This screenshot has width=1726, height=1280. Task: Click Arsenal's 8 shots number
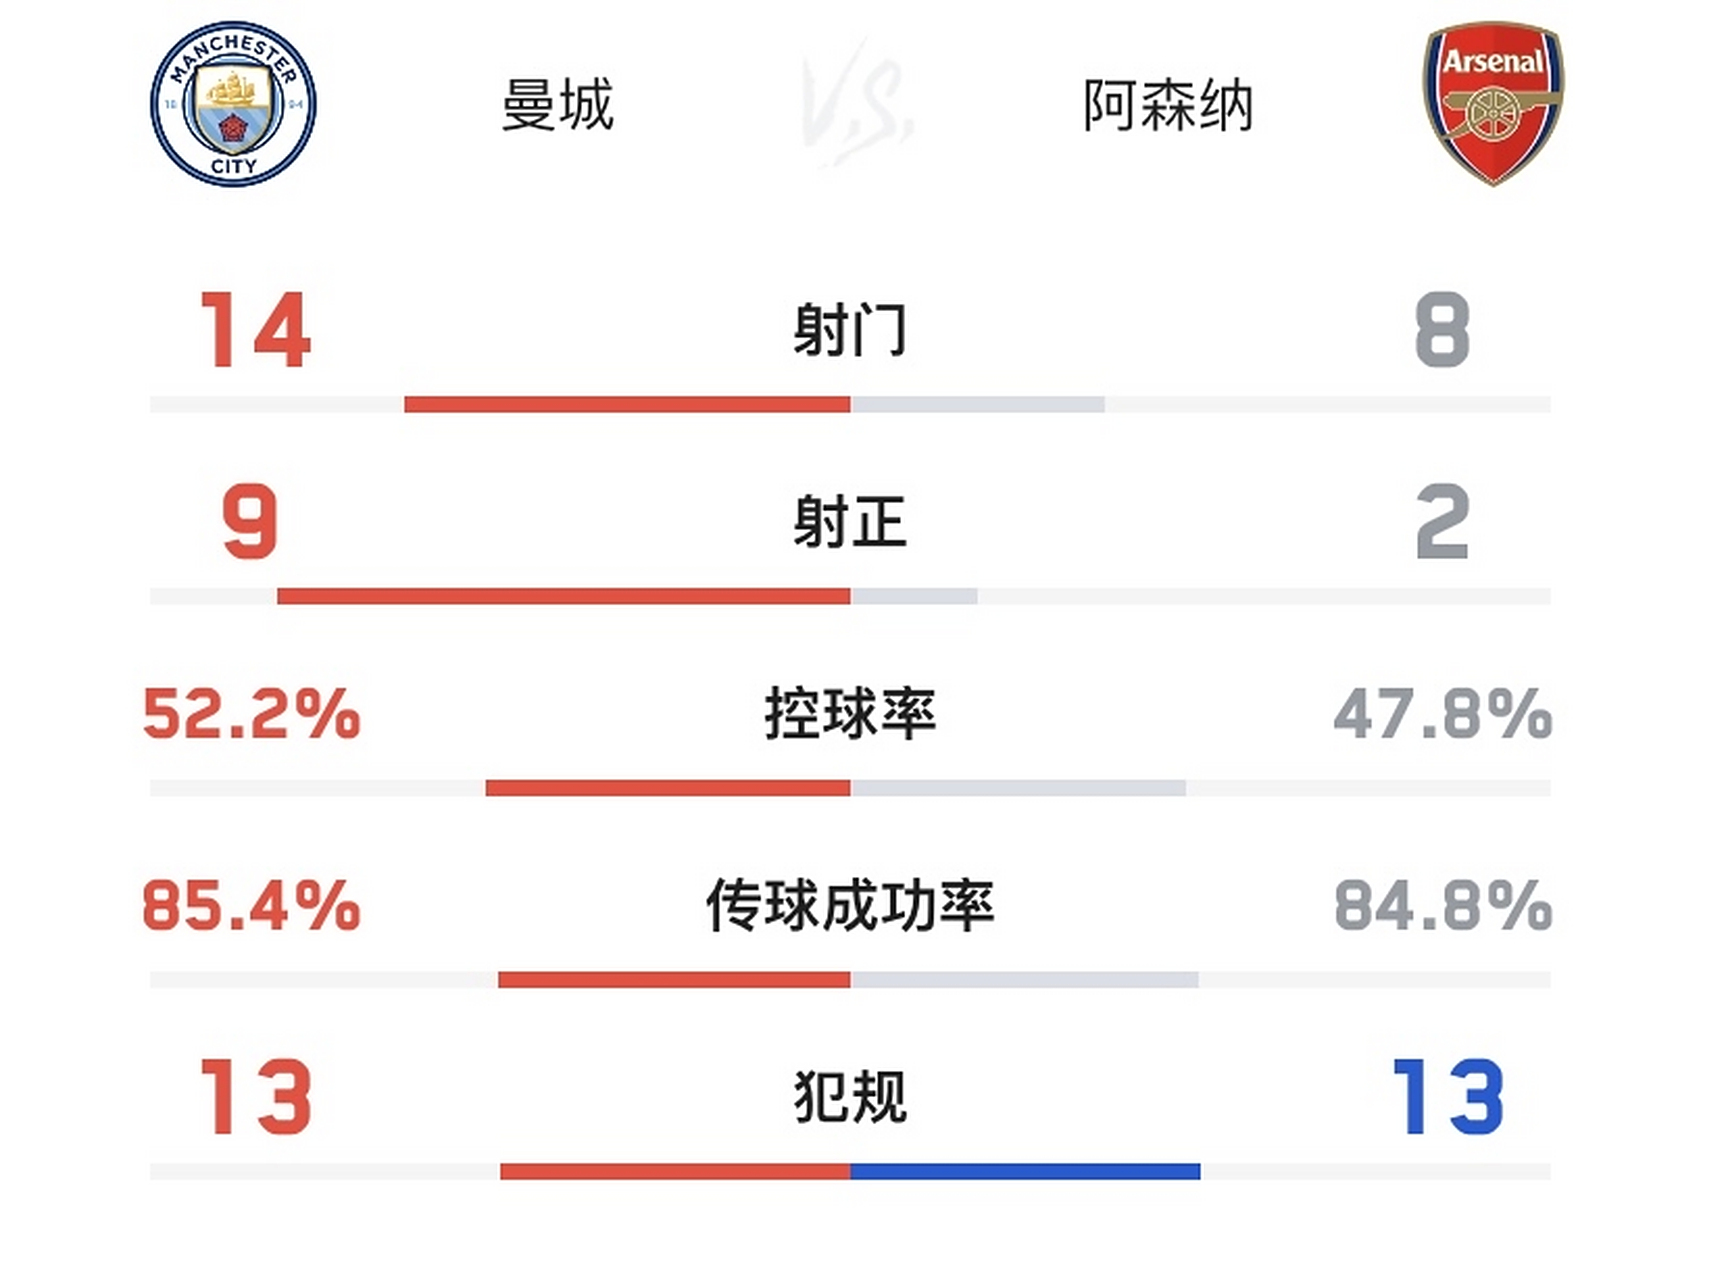tap(1442, 330)
